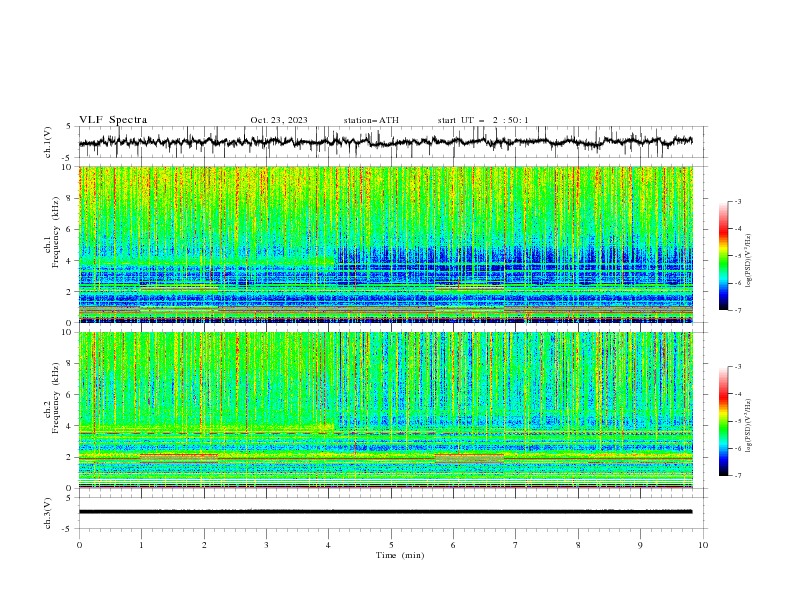Click the "ch.1(V)" axis label

coord(48,142)
